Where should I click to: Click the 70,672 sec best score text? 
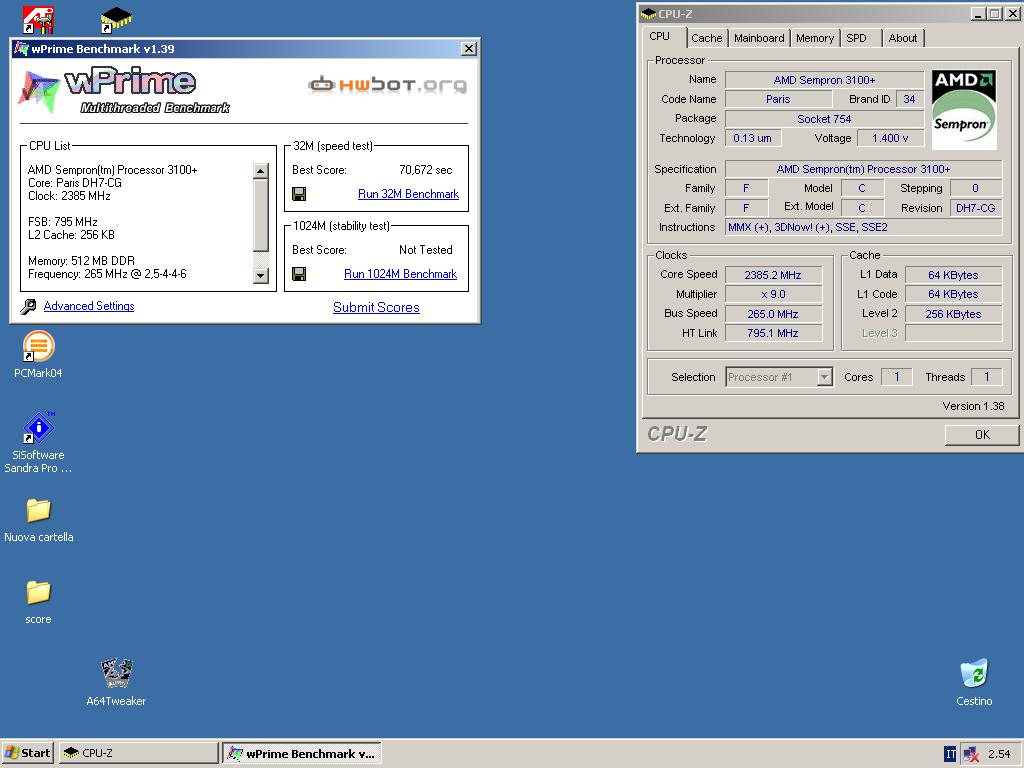(x=426, y=170)
